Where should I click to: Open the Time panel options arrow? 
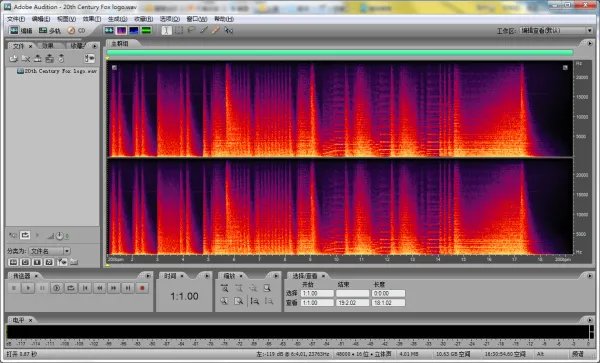point(207,276)
